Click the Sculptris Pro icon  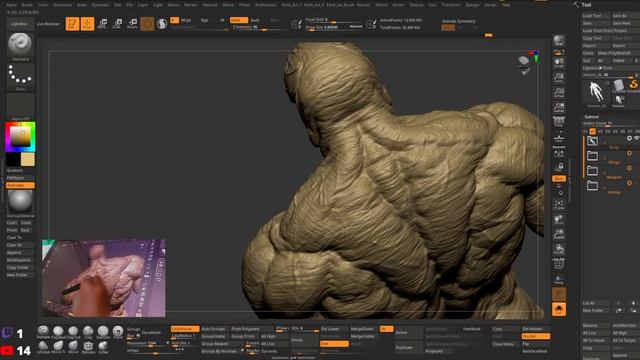[162, 24]
